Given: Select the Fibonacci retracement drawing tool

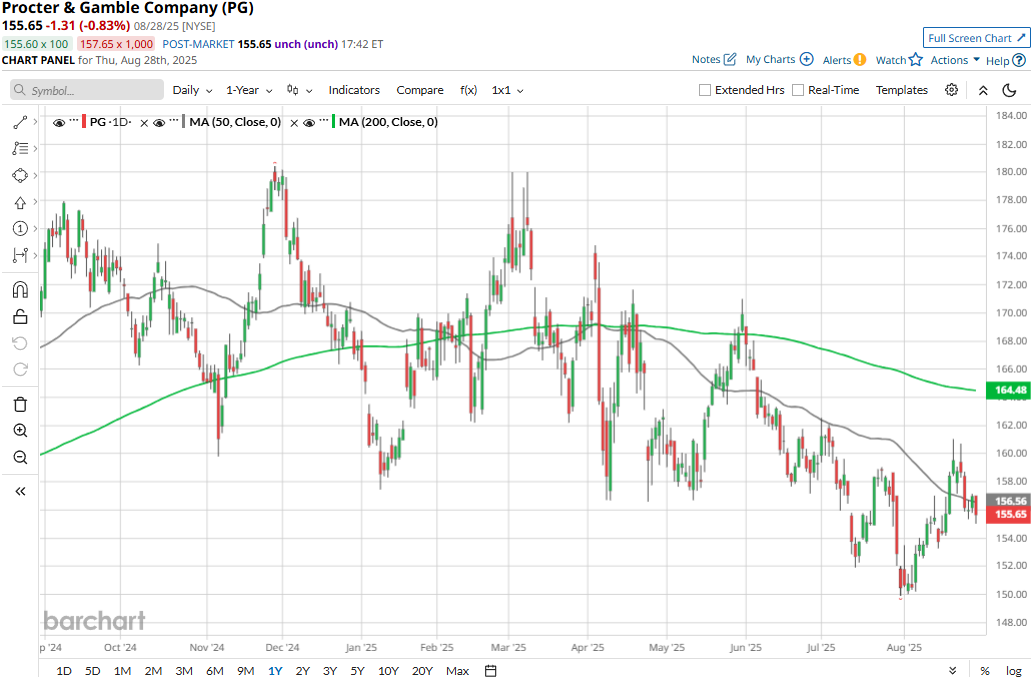Looking at the screenshot, I should (20, 149).
